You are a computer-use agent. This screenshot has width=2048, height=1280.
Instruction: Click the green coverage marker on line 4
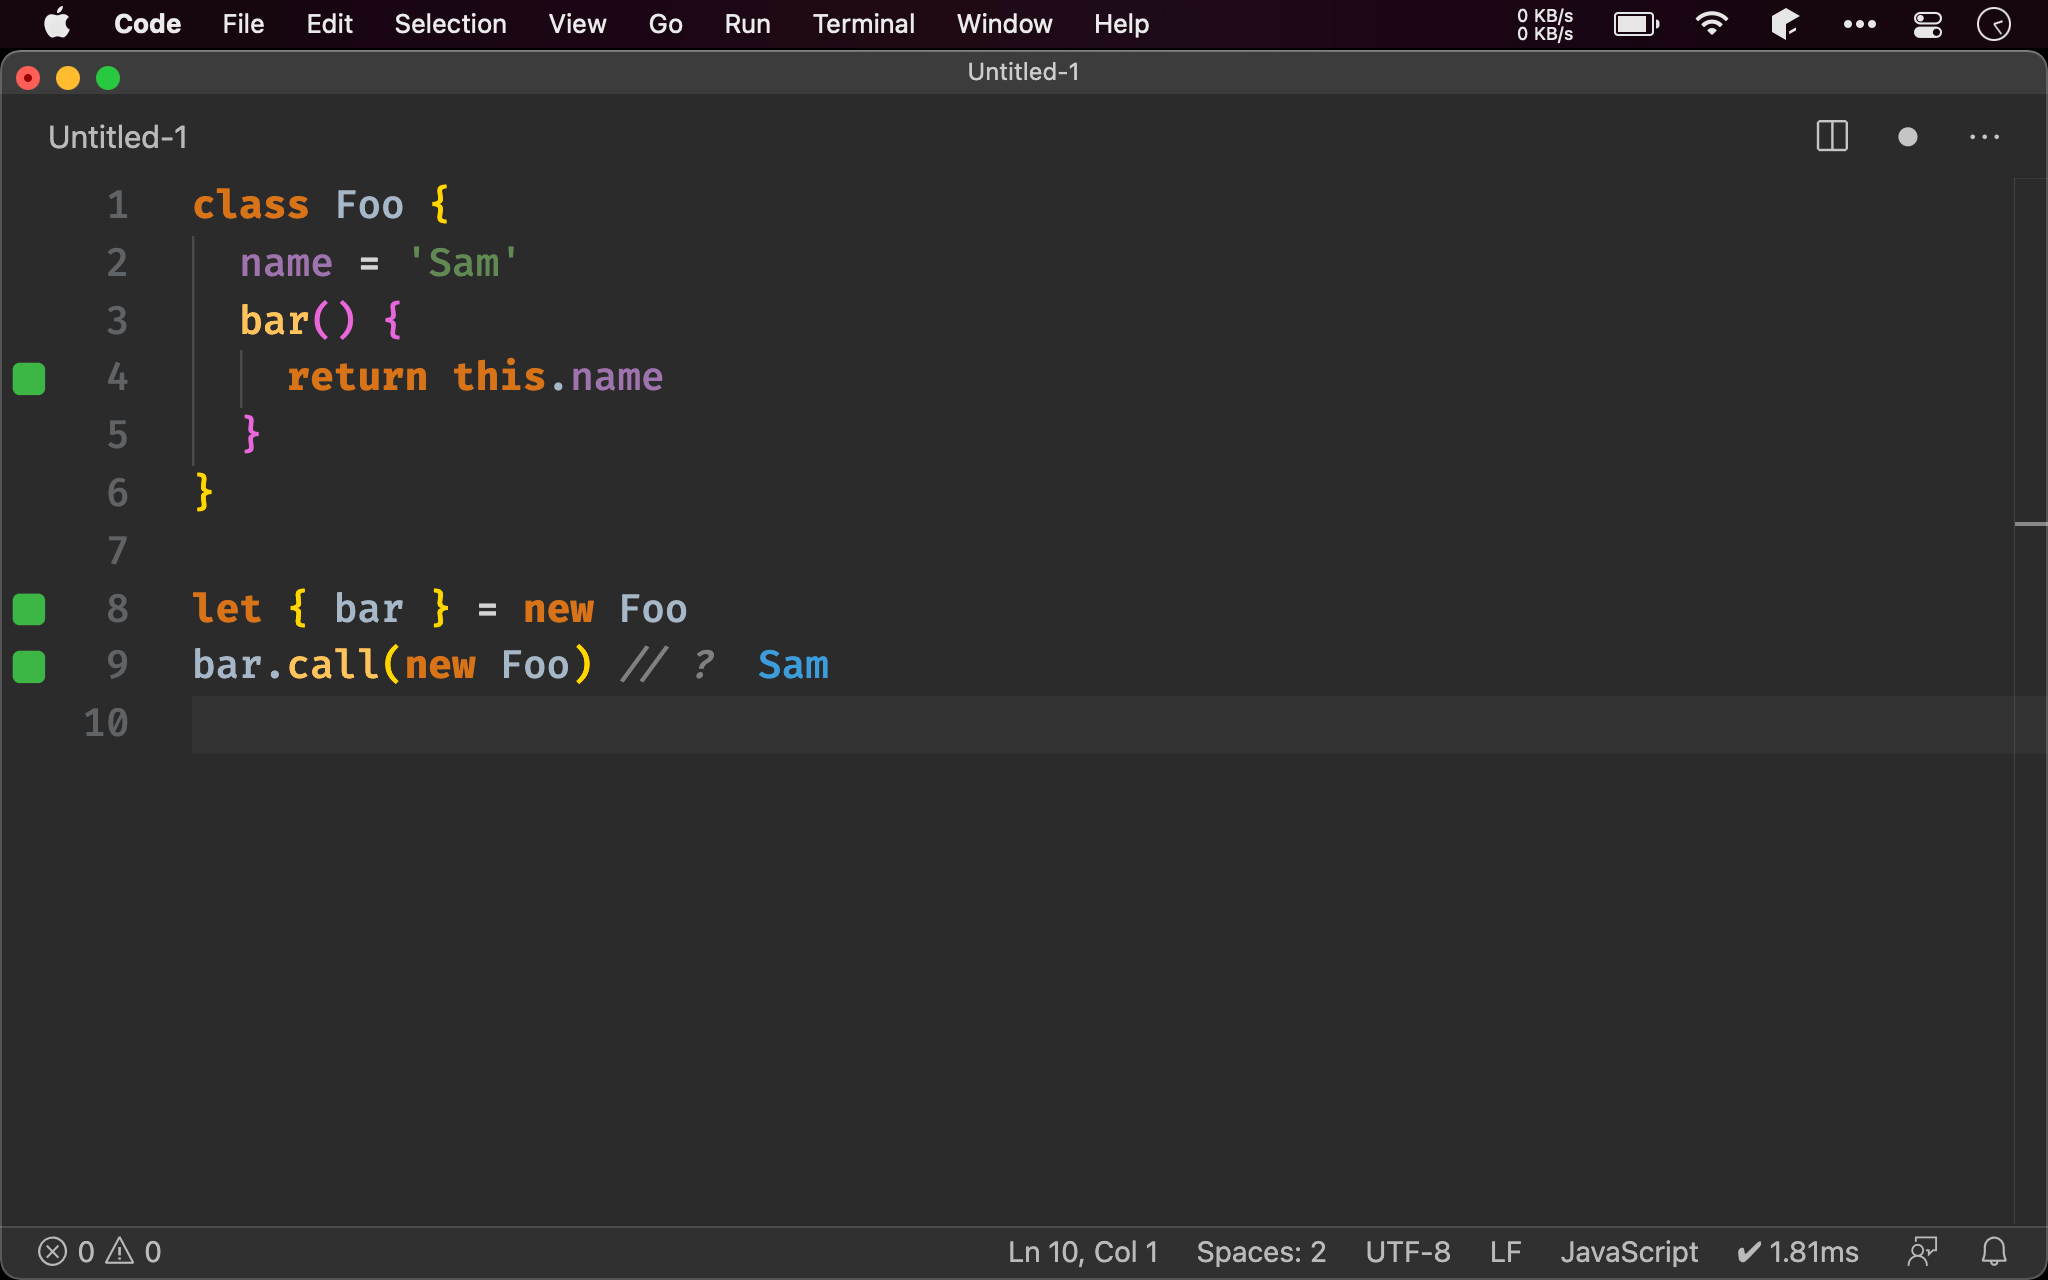coord(29,379)
